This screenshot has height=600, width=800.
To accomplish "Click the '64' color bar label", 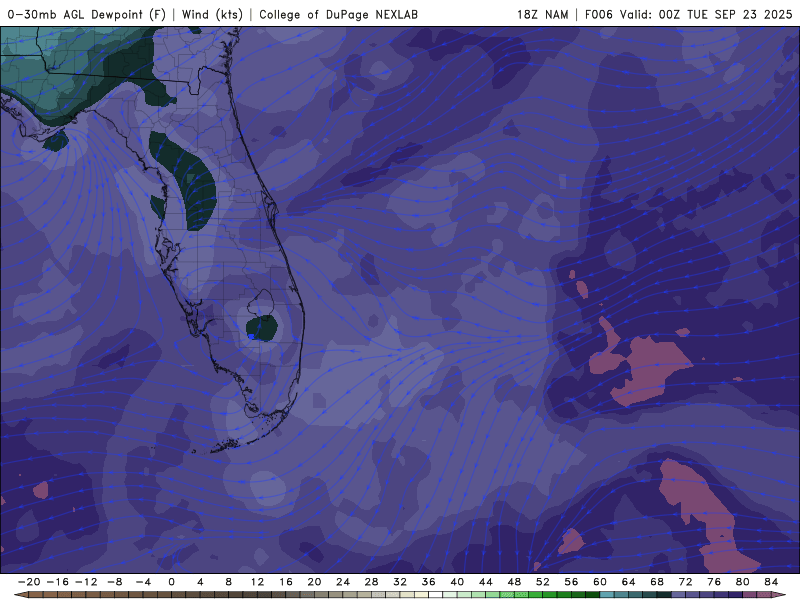I will [x=629, y=582].
